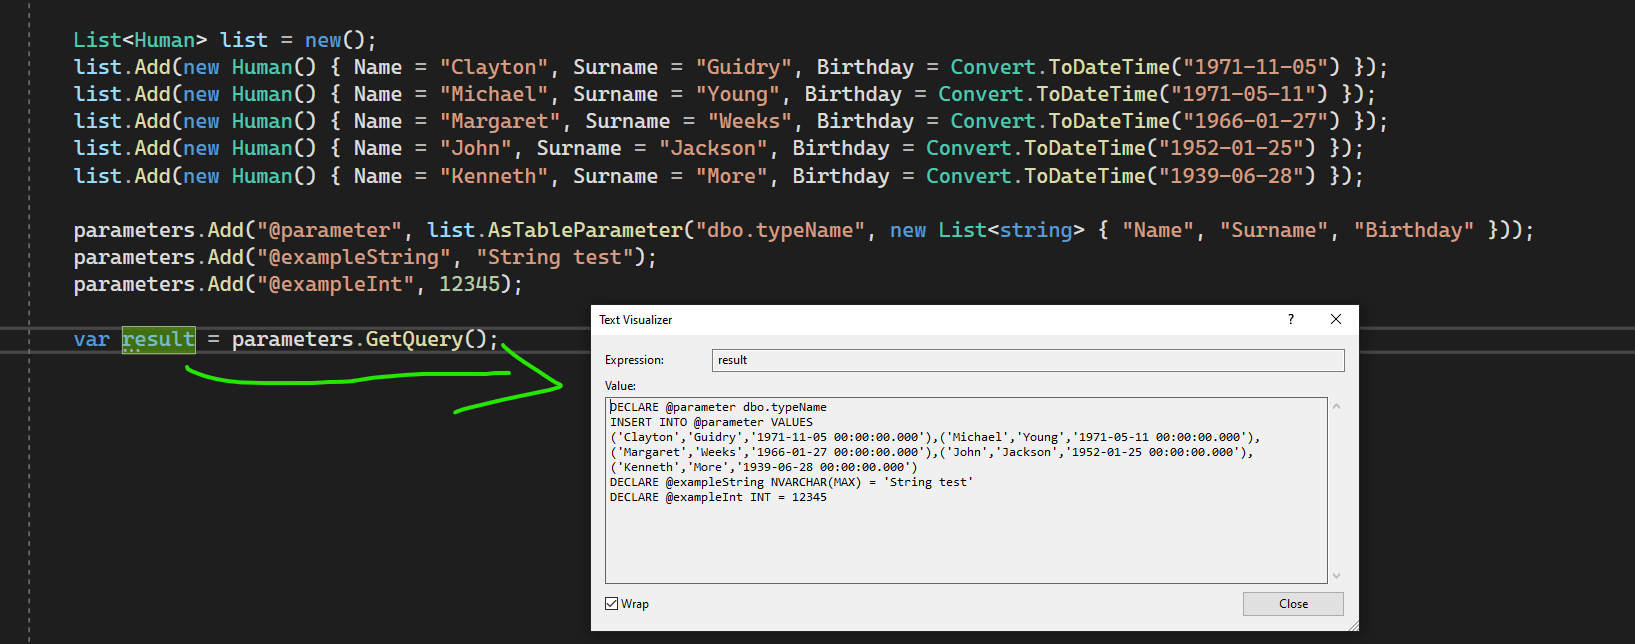Click the highlighted result variable in code
Image resolution: width=1635 pixels, height=644 pixels.
point(158,339)
